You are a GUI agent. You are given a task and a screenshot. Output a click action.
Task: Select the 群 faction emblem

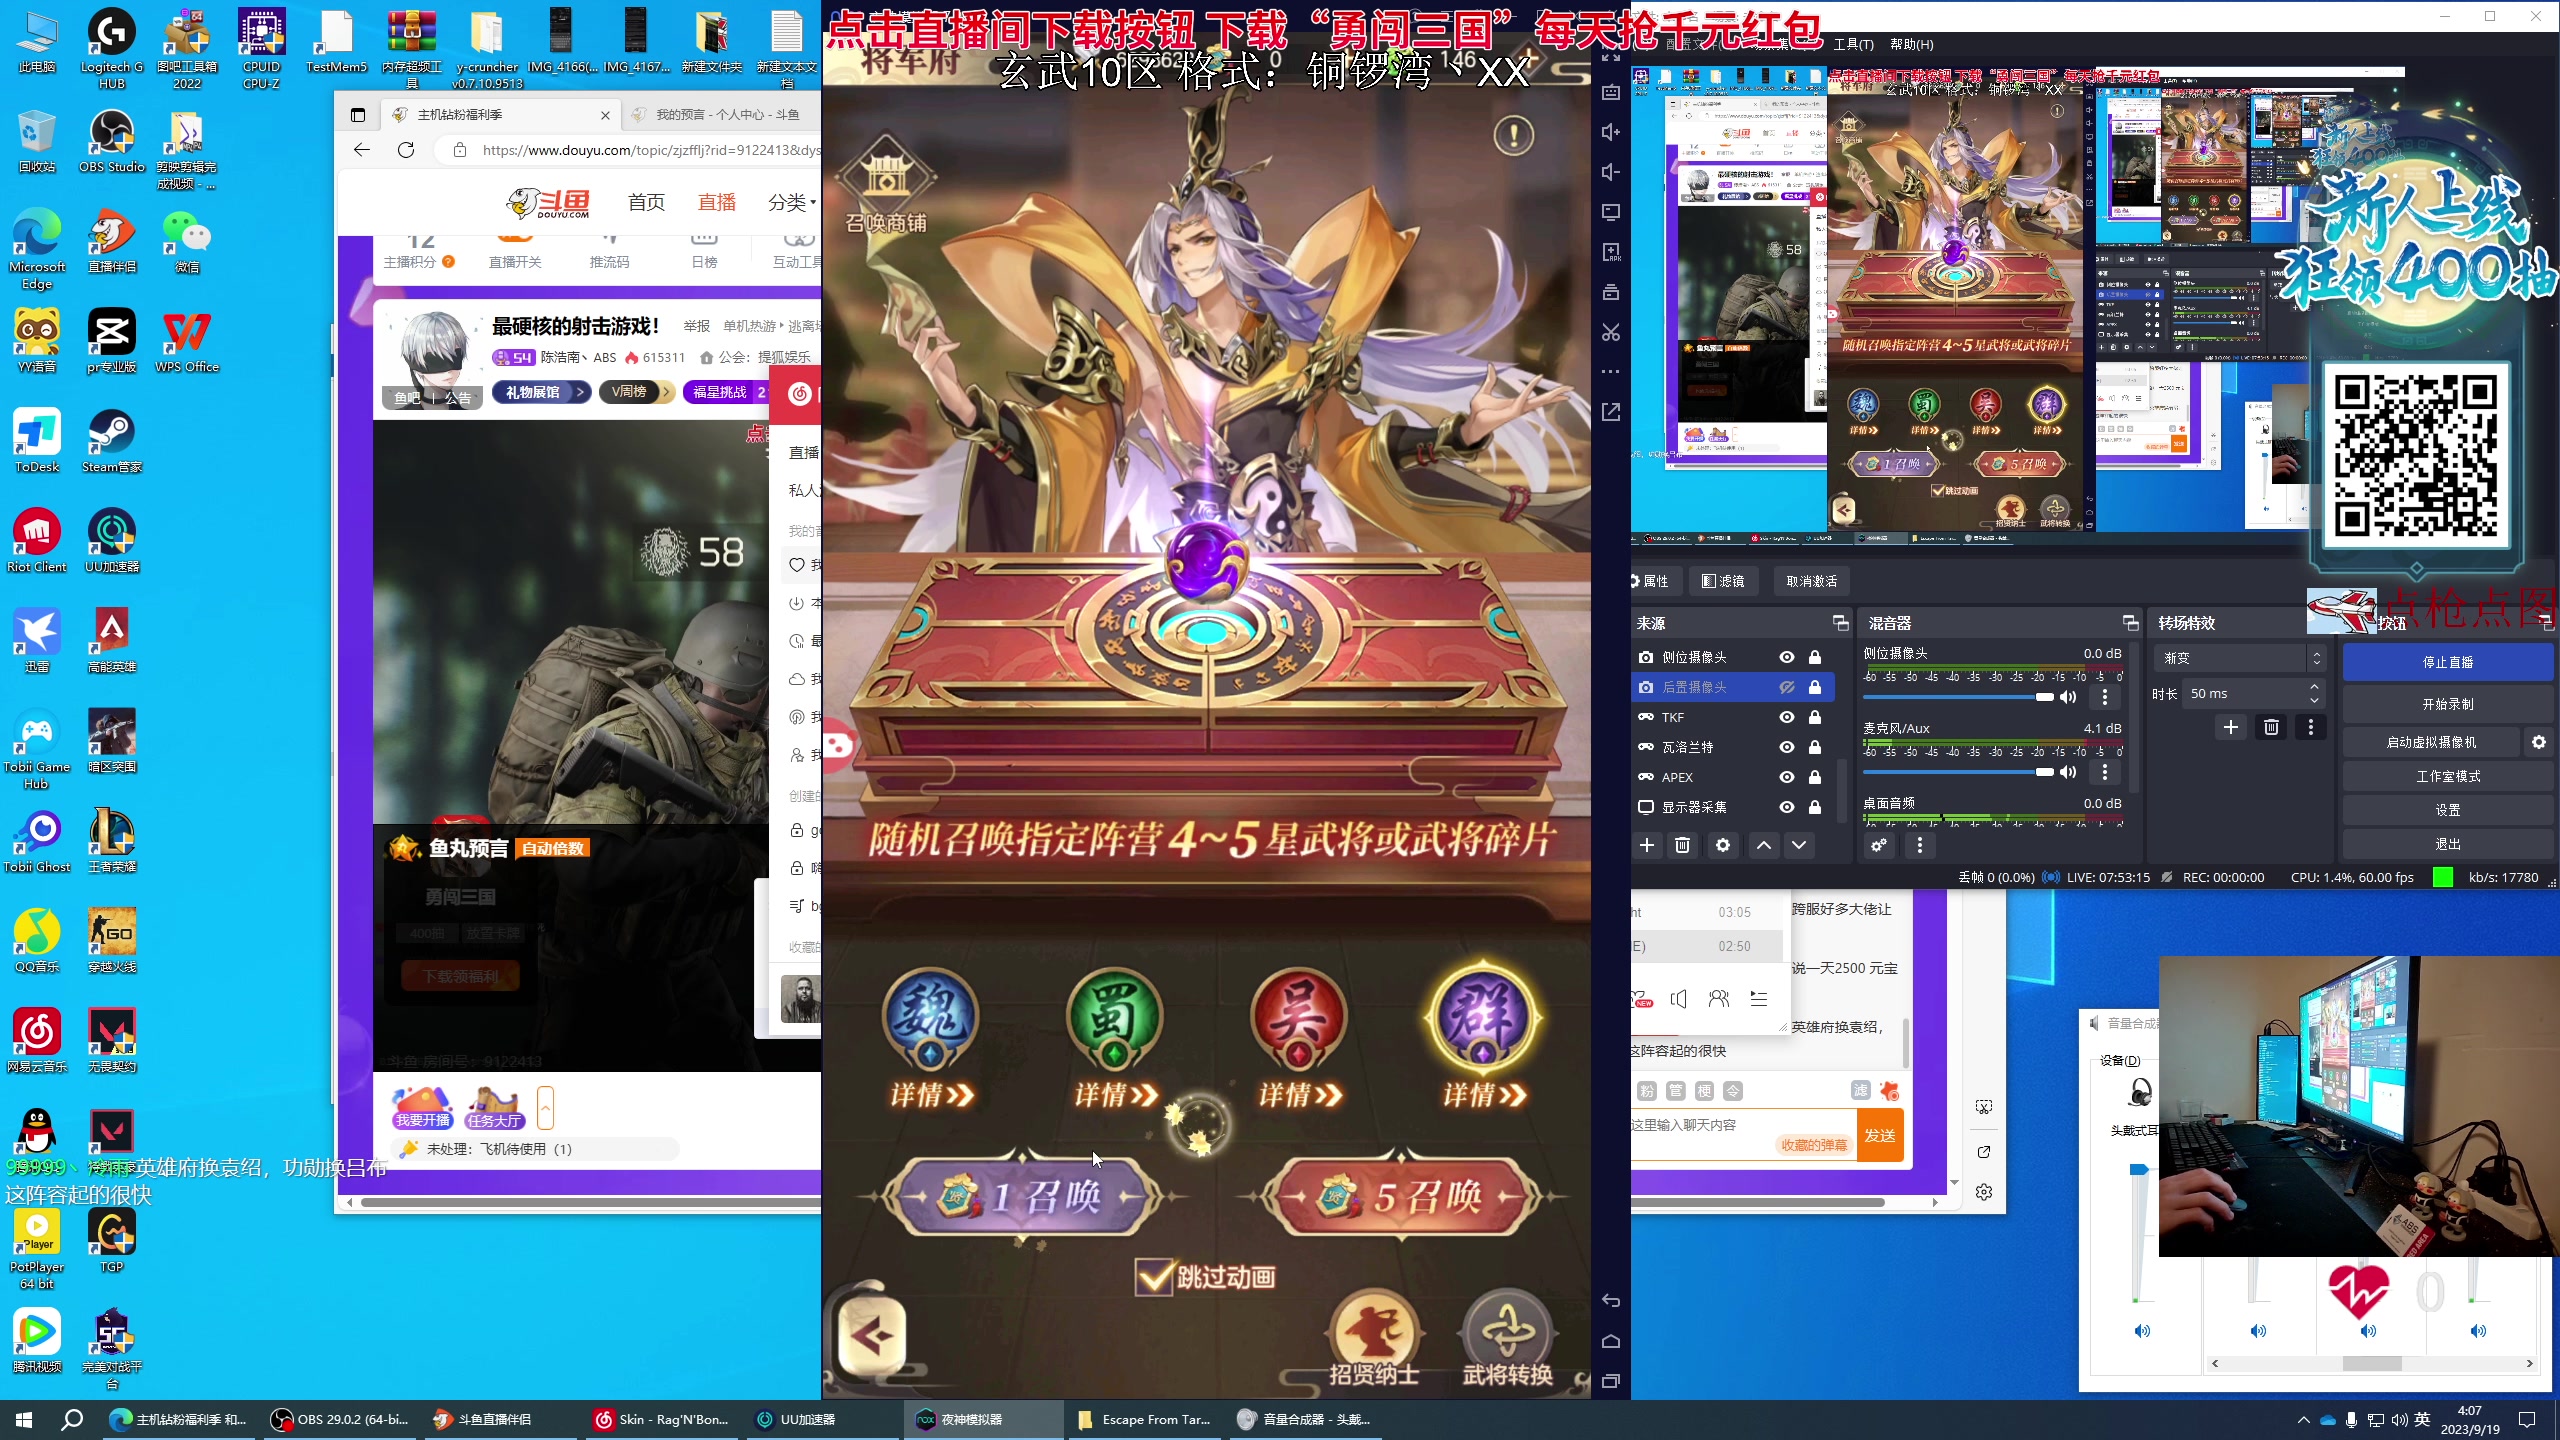(x=1483, y=1017)
